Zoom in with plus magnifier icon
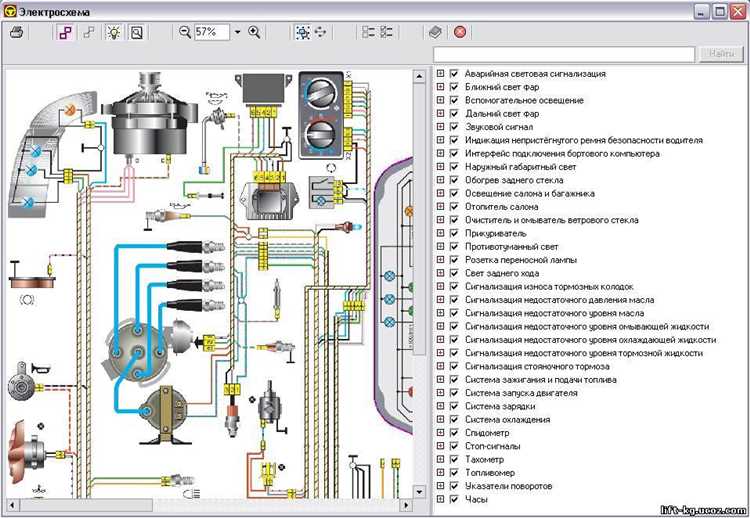Screen dimensions: 750x518 tap(254, 33)
